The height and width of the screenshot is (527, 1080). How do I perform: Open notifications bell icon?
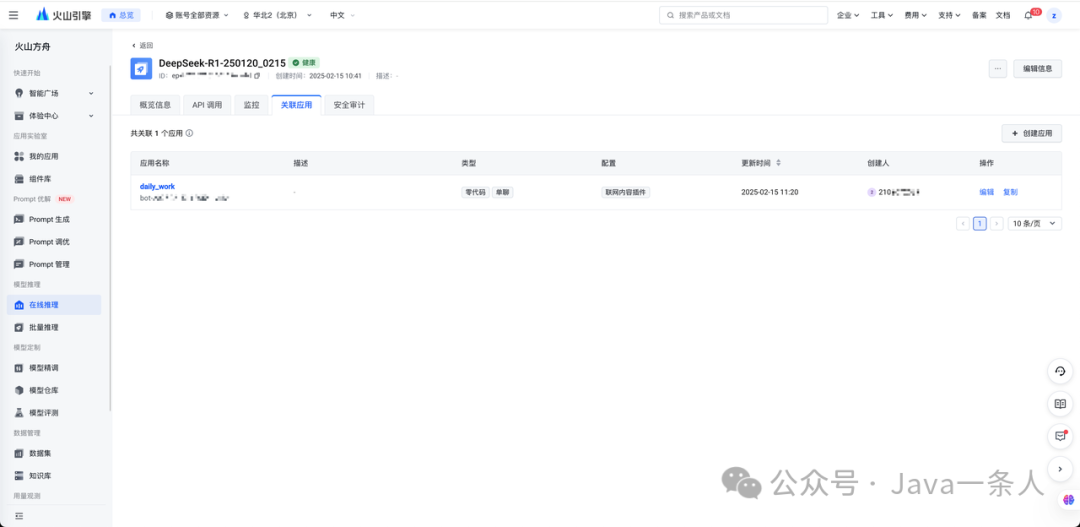[1028, 15]
